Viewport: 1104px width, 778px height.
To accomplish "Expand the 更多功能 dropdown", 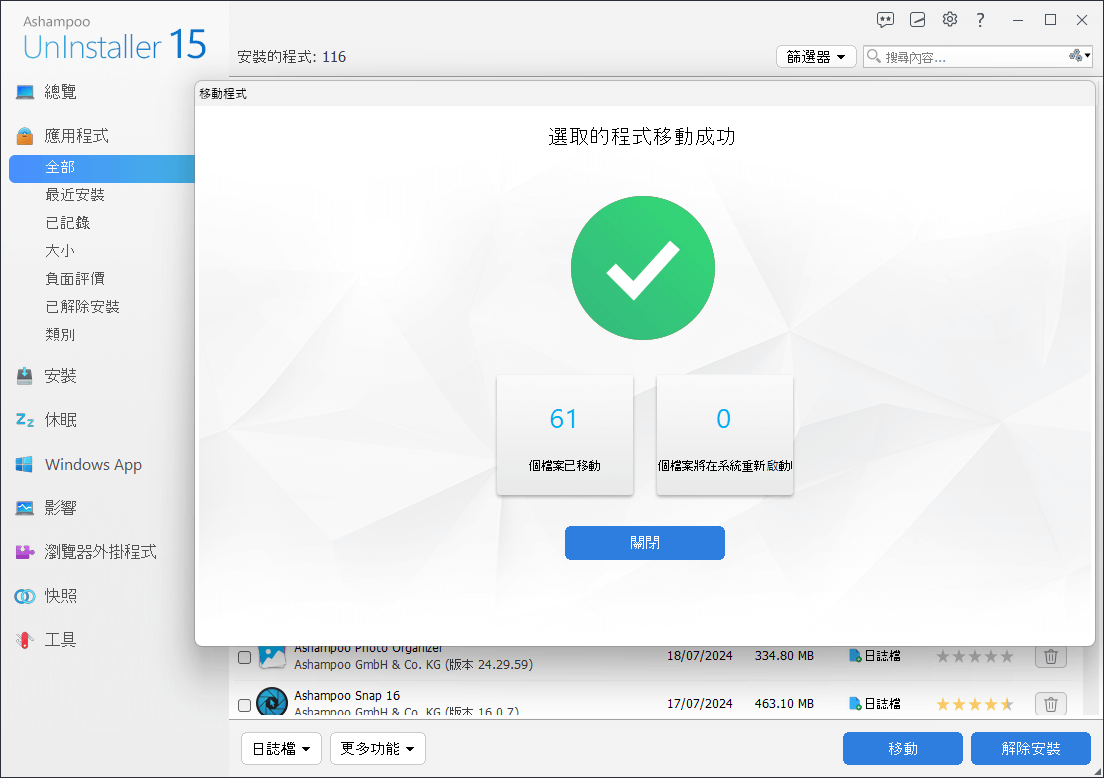I will coord(378,748).
